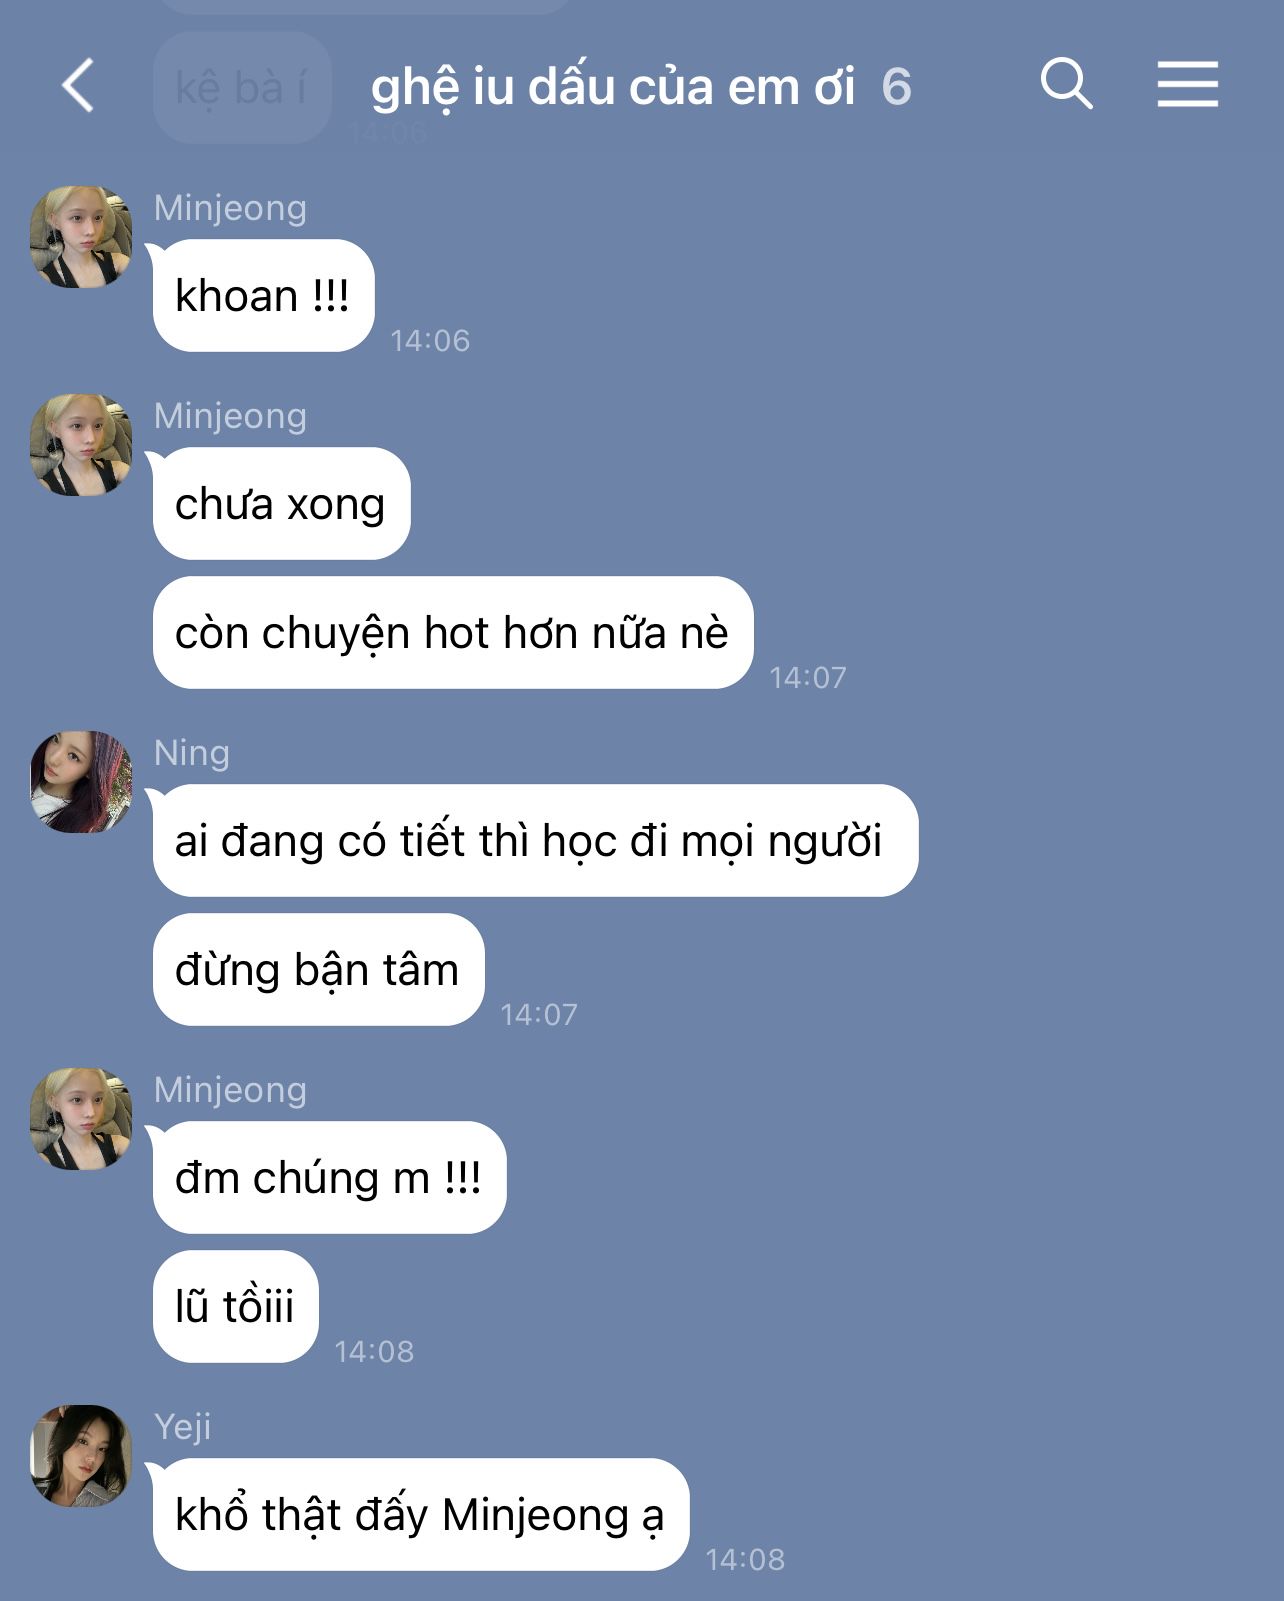Select the 'lũ tồiii' message bubble
Image resolution: width=1284 pixels, height=1601 pixels.
tap(235, 1307)
